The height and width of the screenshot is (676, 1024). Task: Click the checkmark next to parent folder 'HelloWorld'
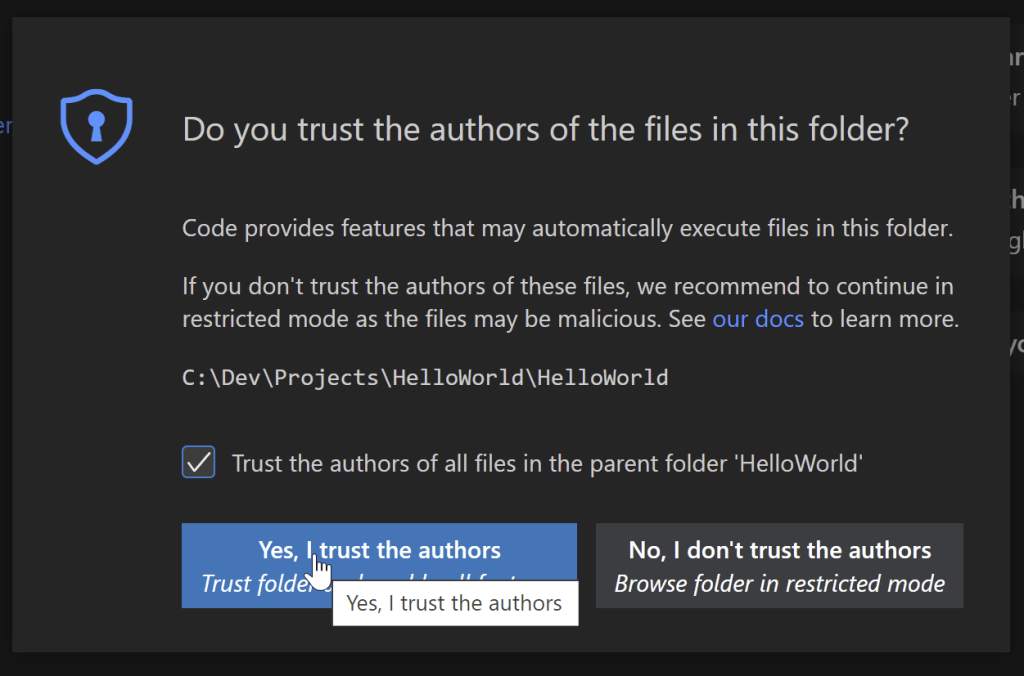pyautogui.click(x=198, y=462)
